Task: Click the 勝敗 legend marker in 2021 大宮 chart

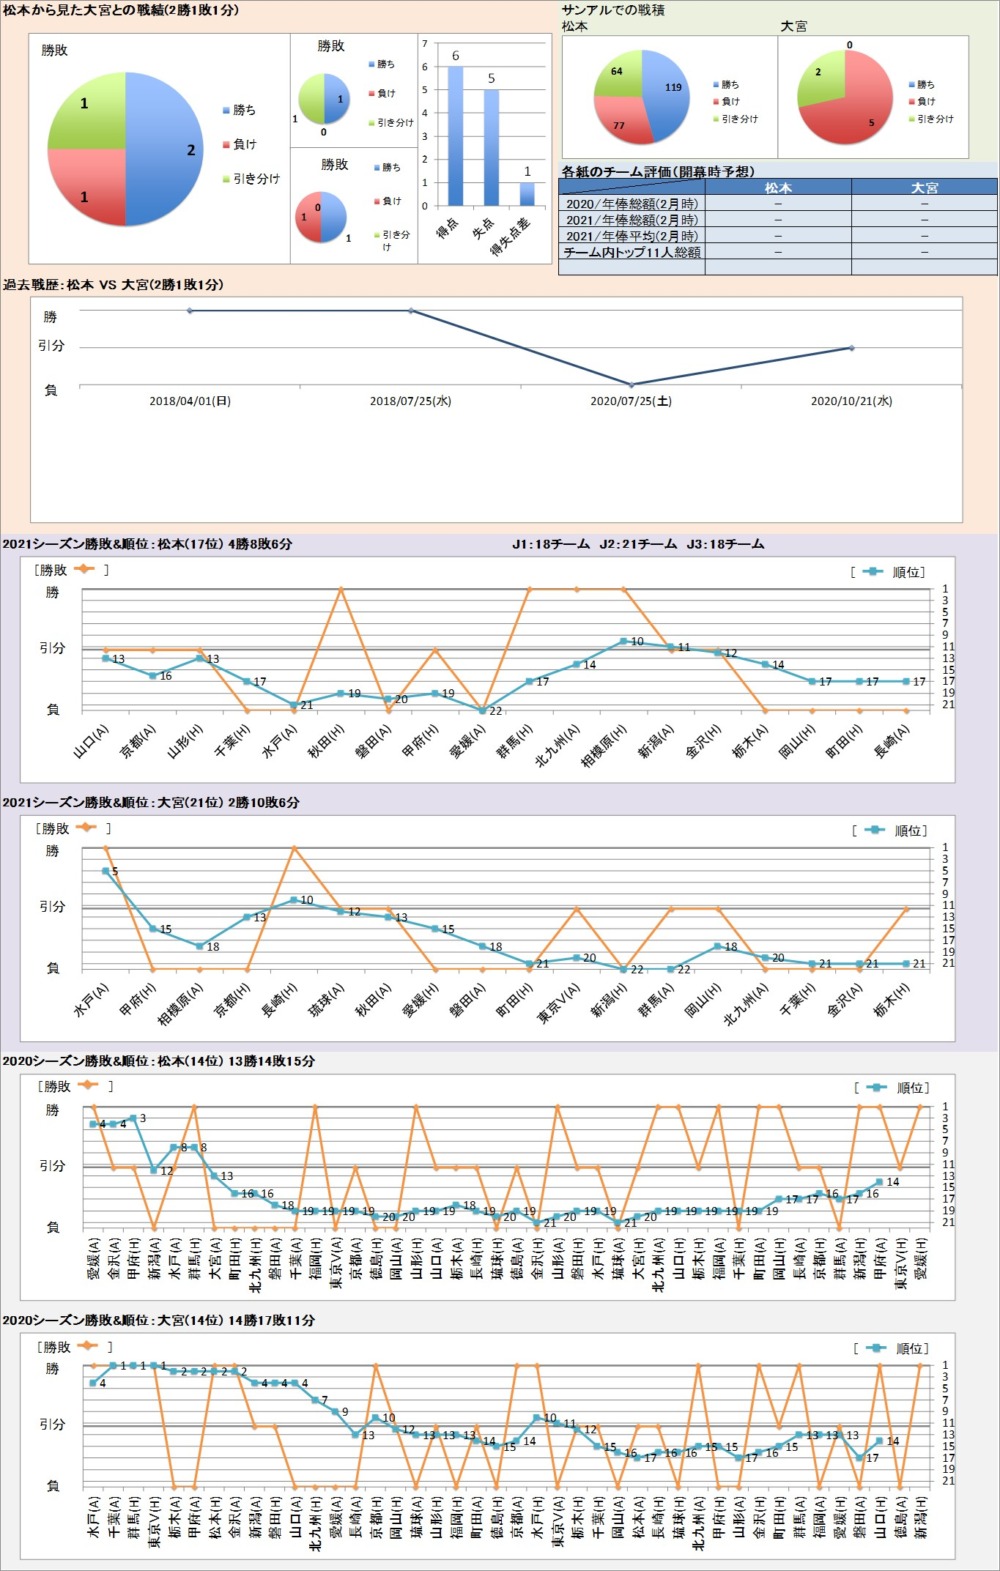Action: [86, 828]
